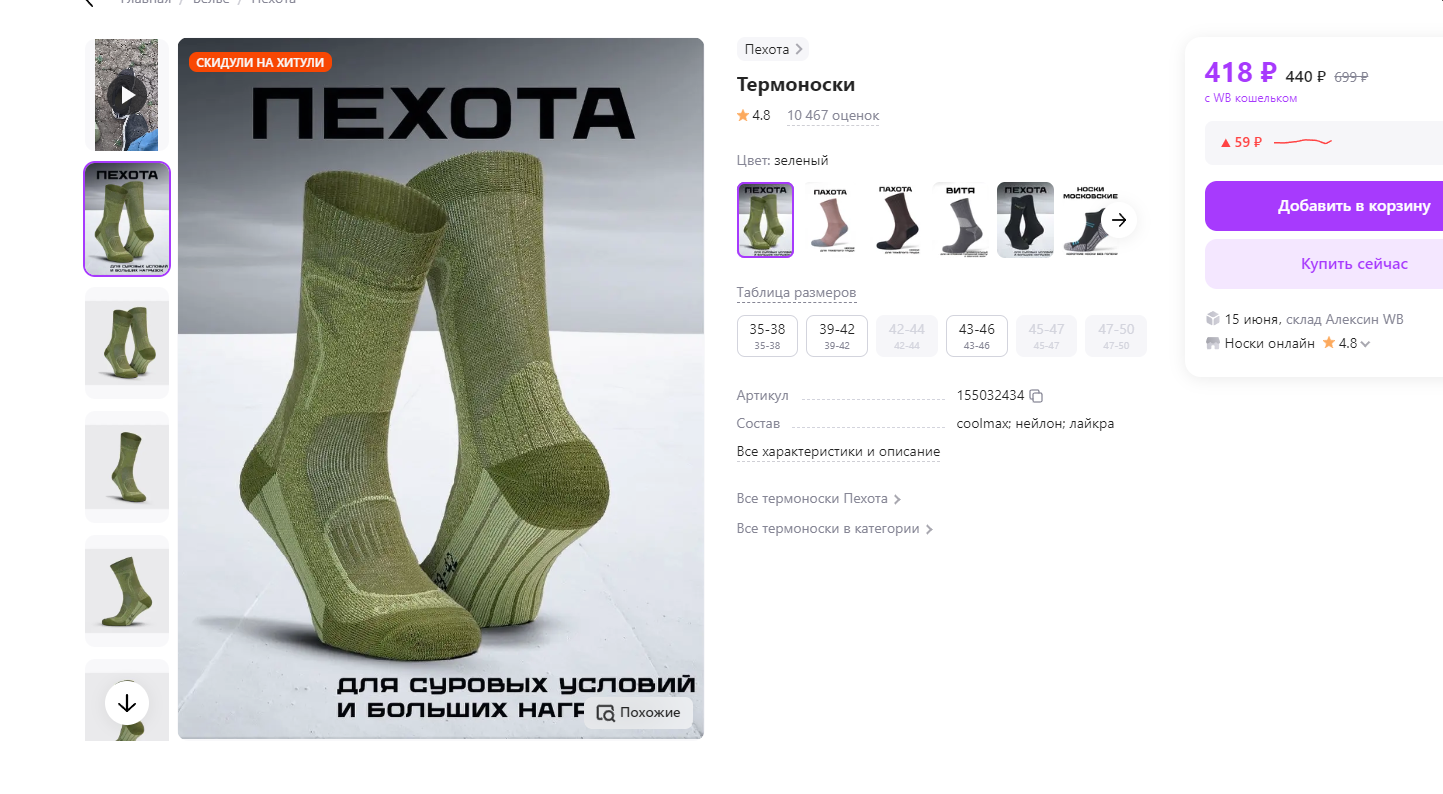Copy the article number 155032434

[1037, 396]
